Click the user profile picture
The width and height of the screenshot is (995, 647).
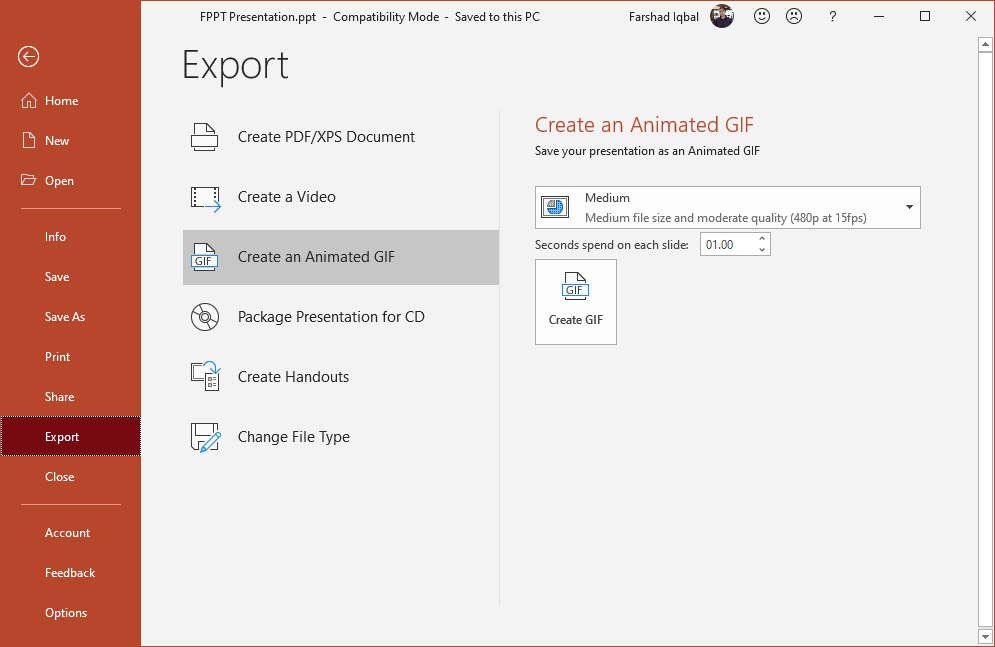(722, 16)
